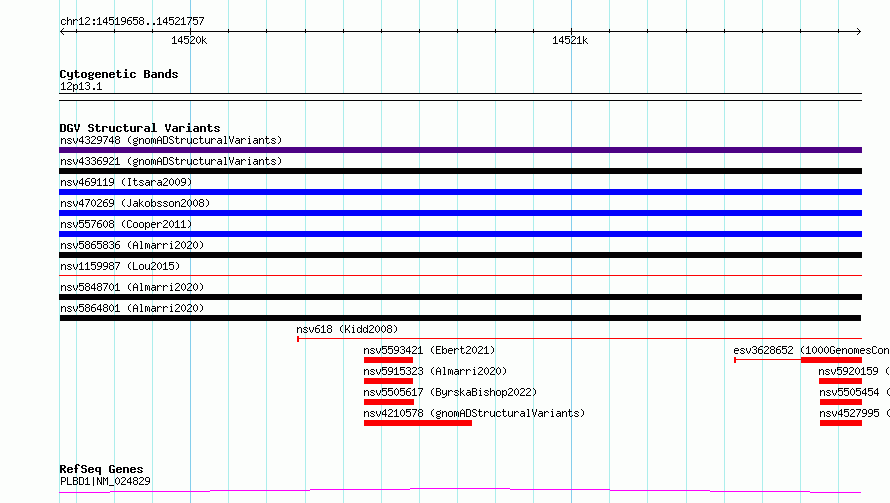Open variant nsv5865836 (Almarri2020)

point(132,245)
